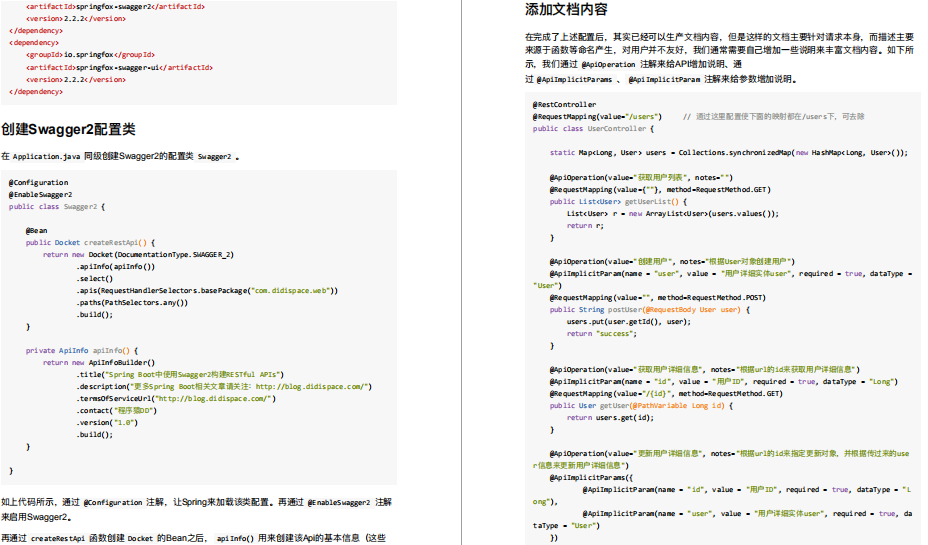Click the "@EnableSwagger2" line in the code block

(x=40, y=195)
